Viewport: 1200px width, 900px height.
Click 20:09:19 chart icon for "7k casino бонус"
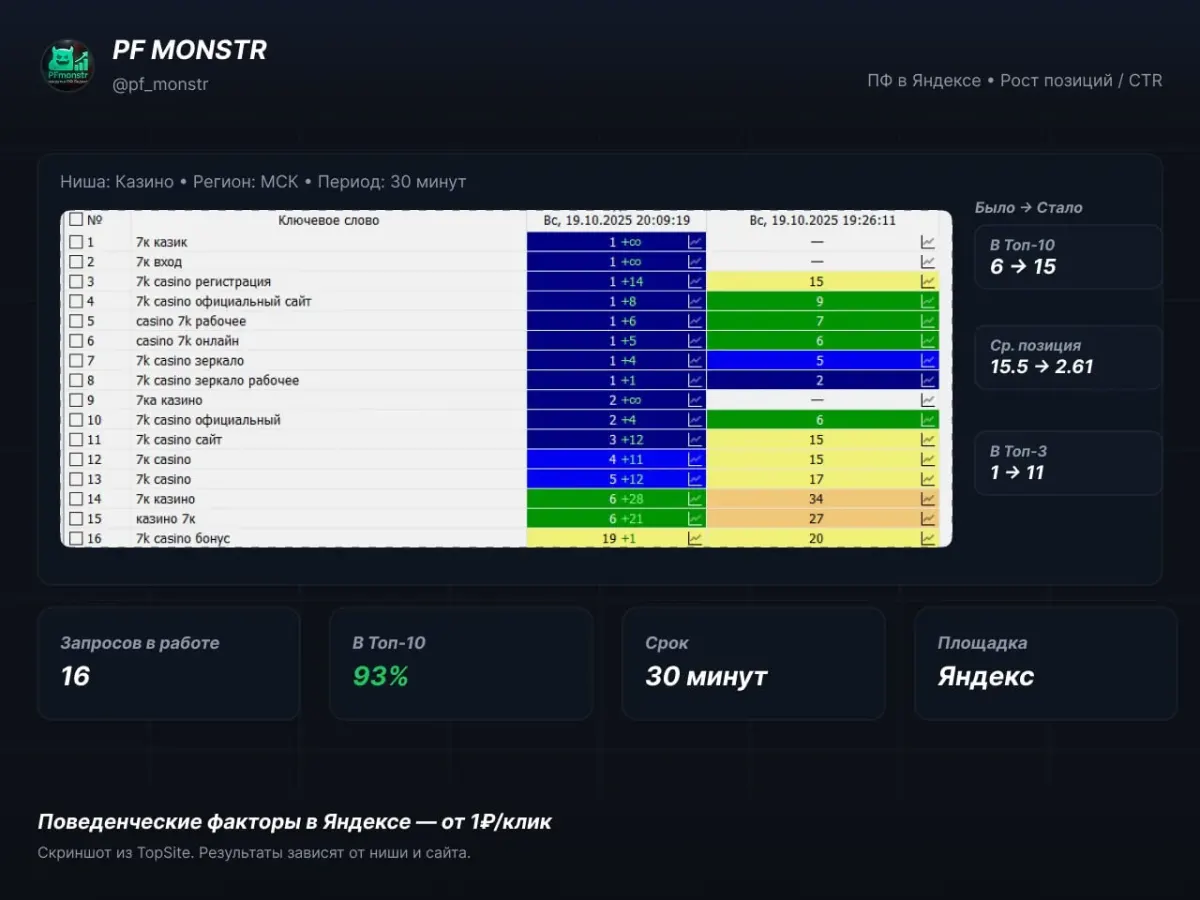point(695,538)
